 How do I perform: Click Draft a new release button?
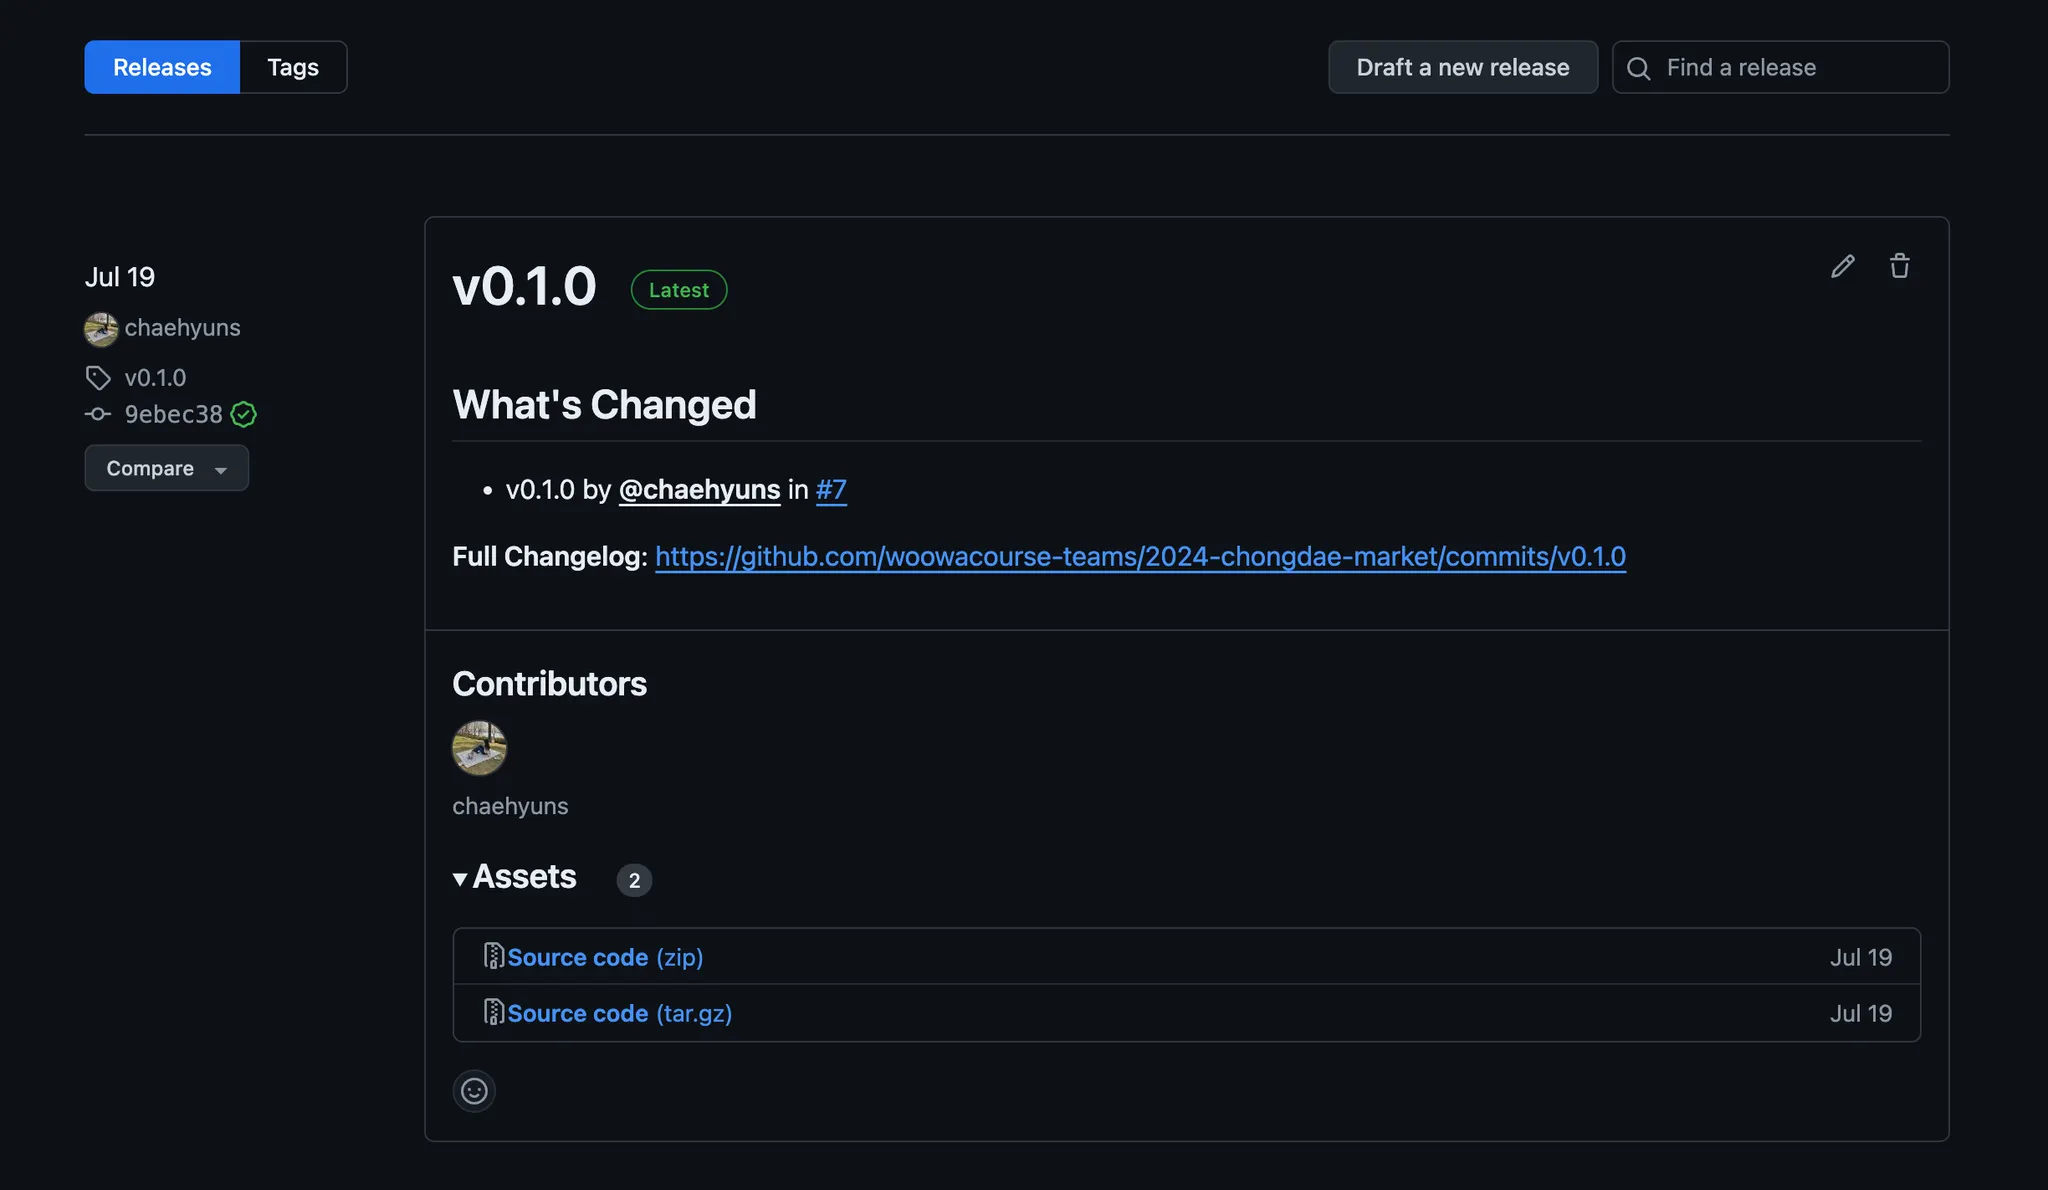tap(1462, 67)
